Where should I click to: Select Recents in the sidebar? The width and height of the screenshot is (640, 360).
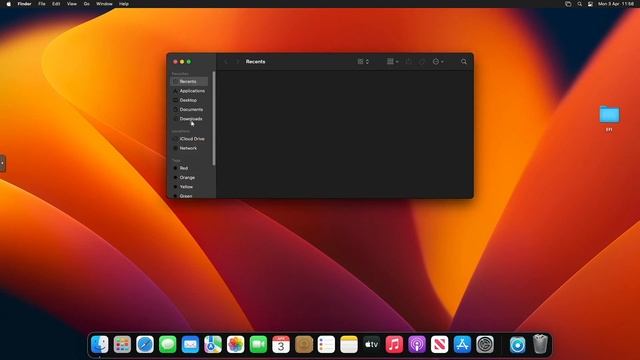pyautogui.click(x=189, y=81)
